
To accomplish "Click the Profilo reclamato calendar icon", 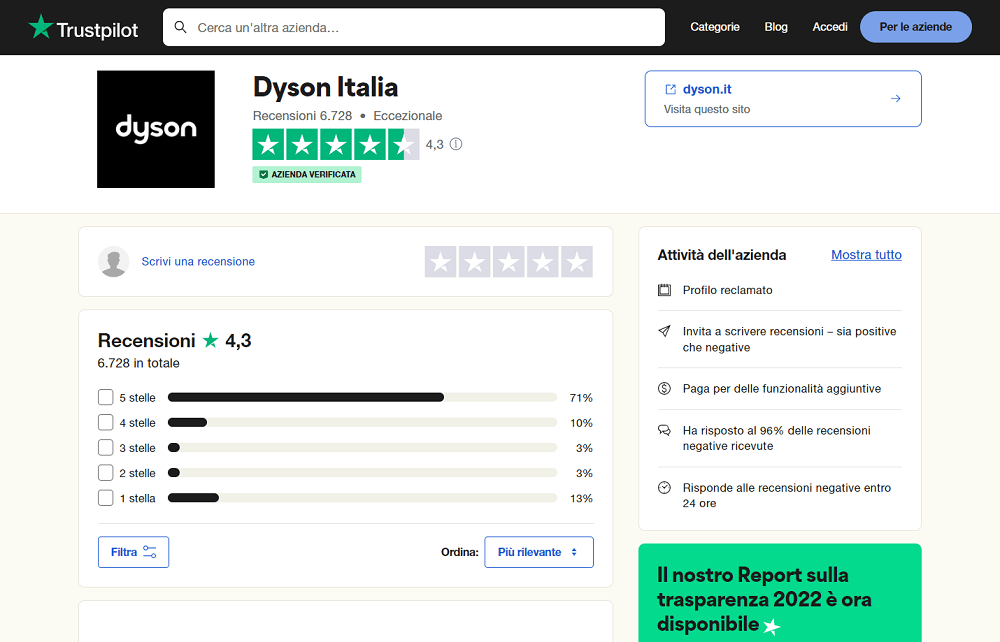I will click(x=665, y=290).
